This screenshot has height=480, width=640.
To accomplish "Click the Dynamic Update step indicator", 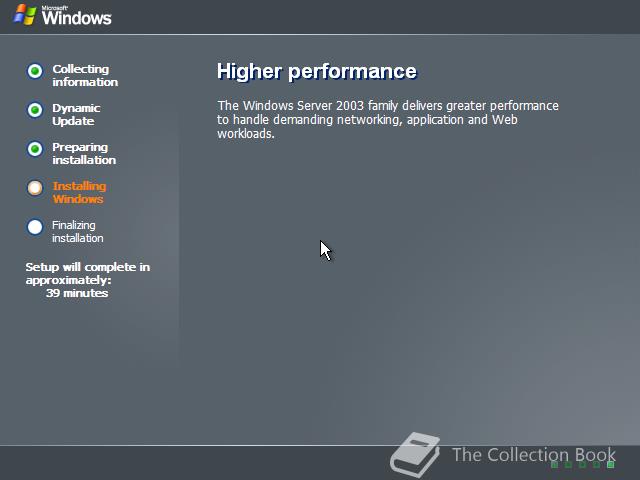I will point(35,110).
